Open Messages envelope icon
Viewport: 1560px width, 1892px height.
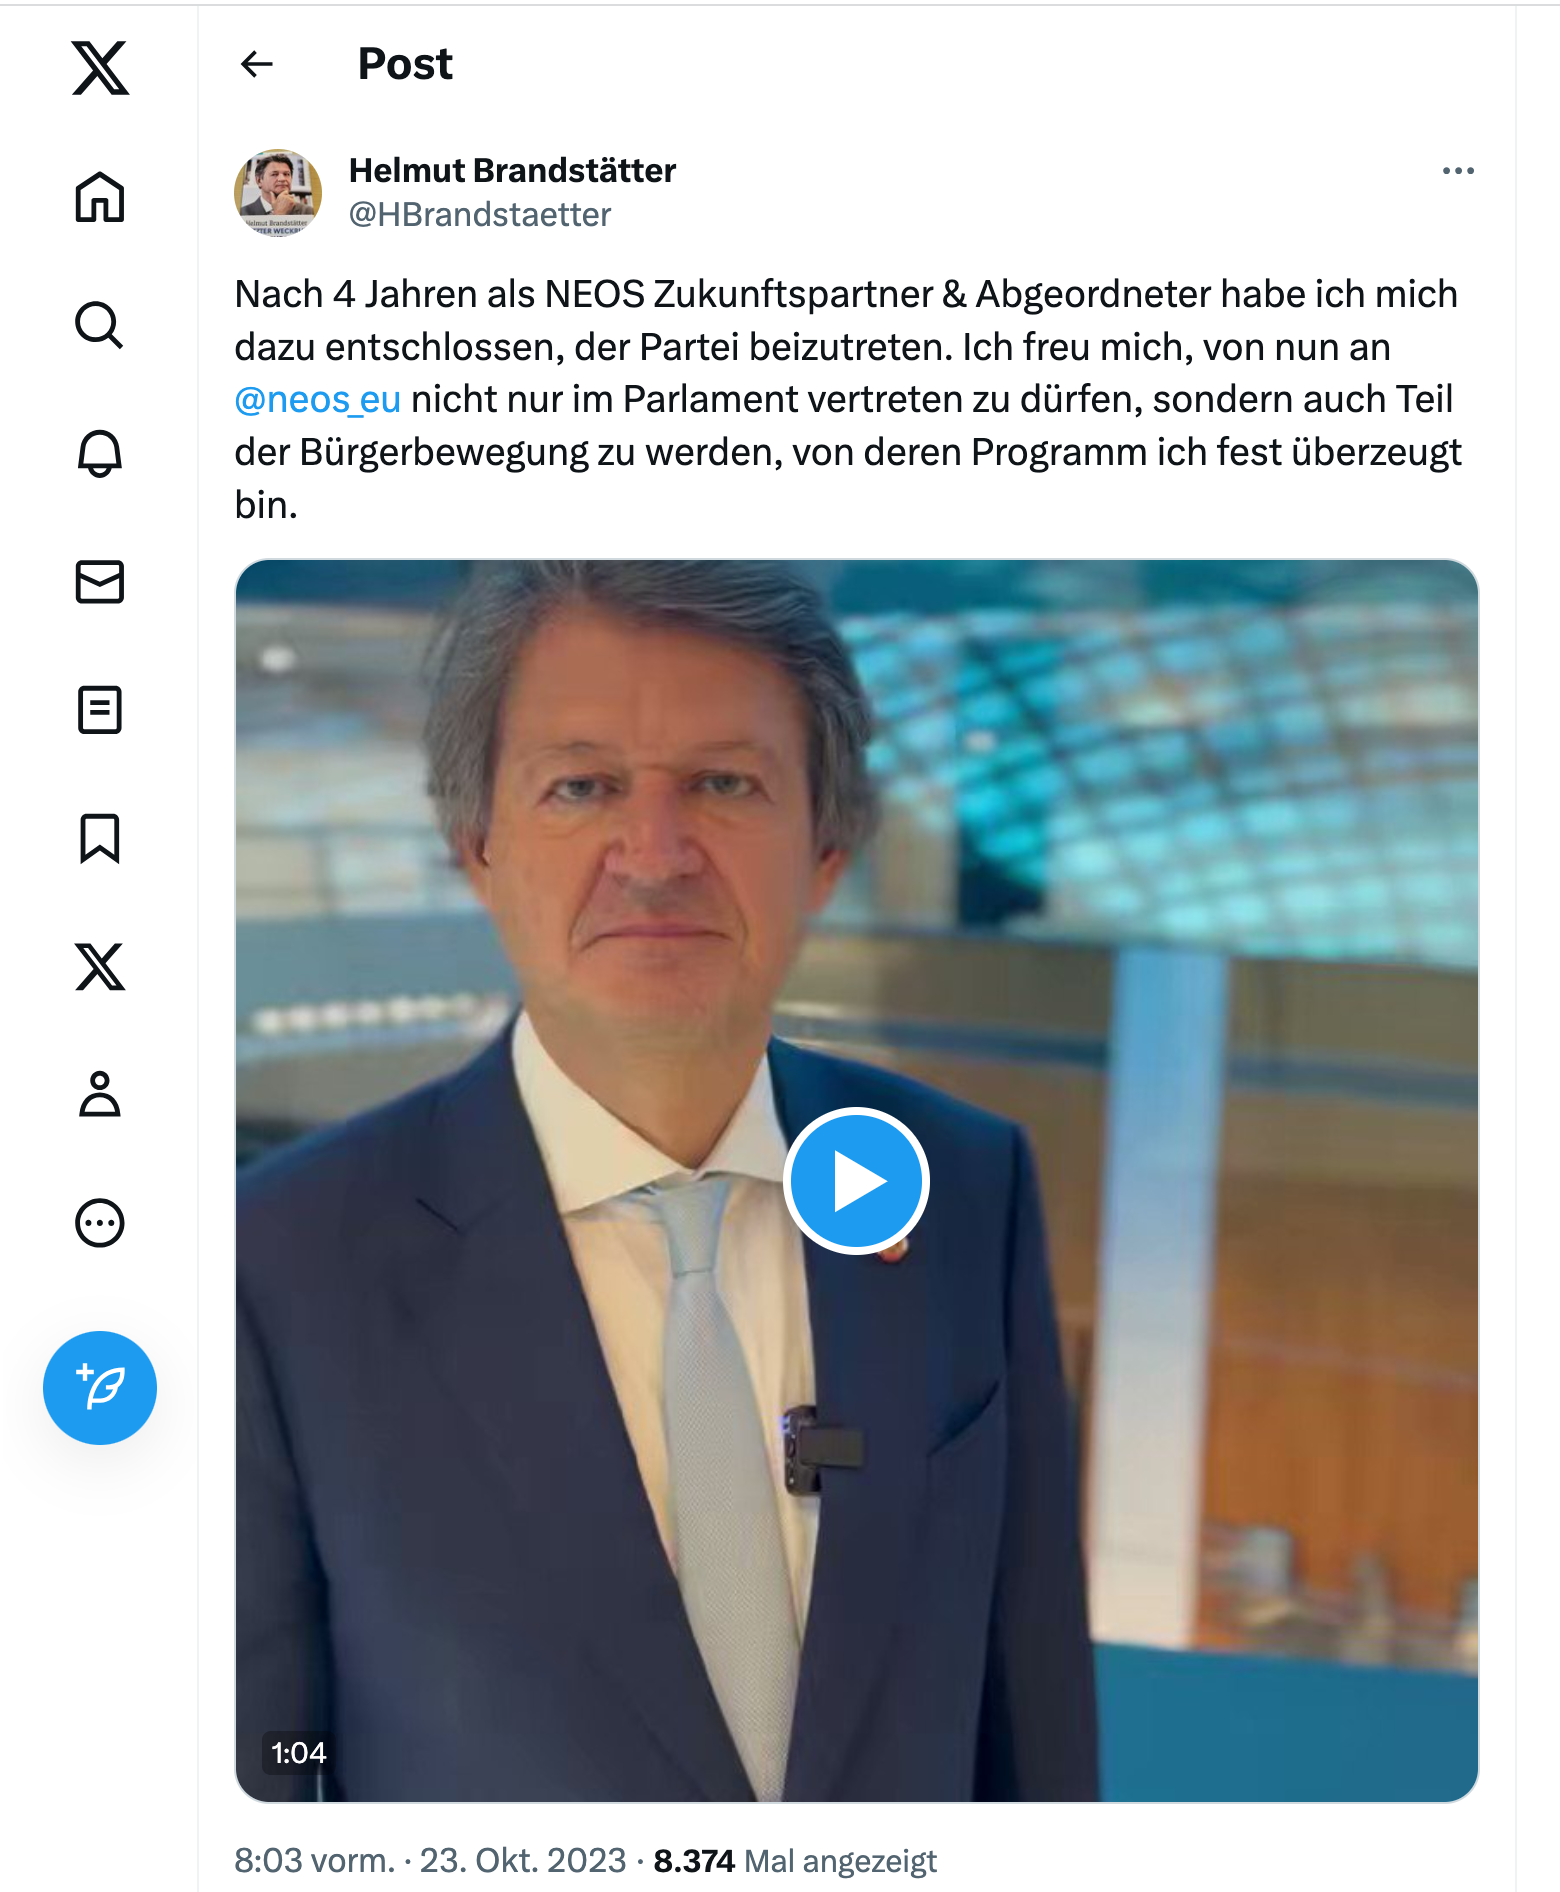(100, 581)
